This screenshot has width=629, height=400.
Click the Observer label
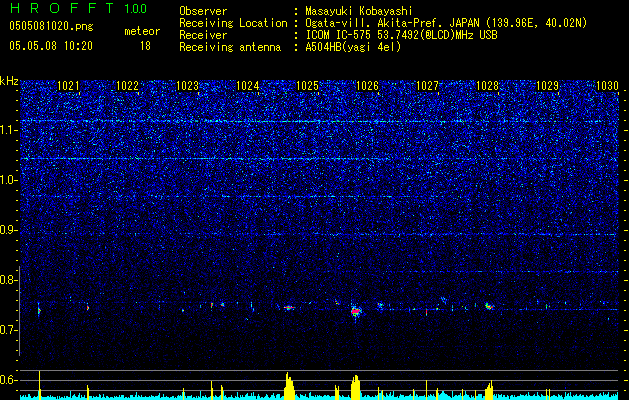pyautogui.click(x=203, y=11)
